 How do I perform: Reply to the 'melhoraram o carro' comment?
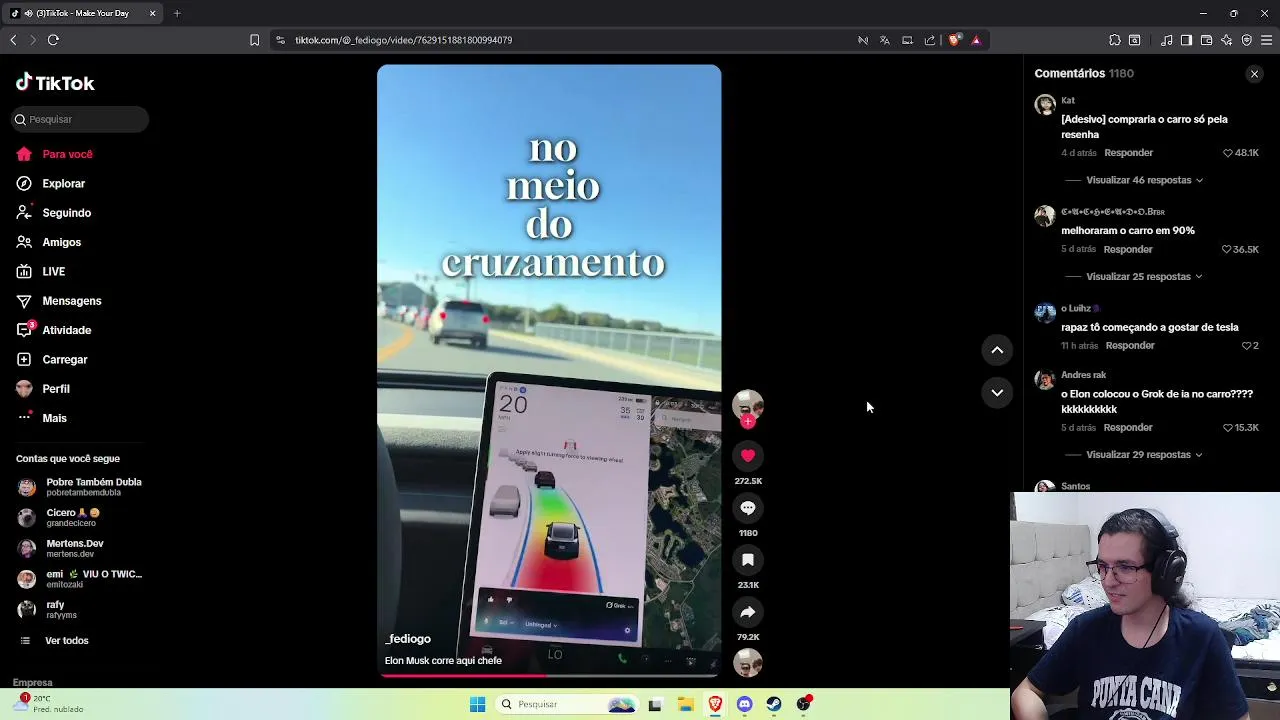coord(1128,250)
